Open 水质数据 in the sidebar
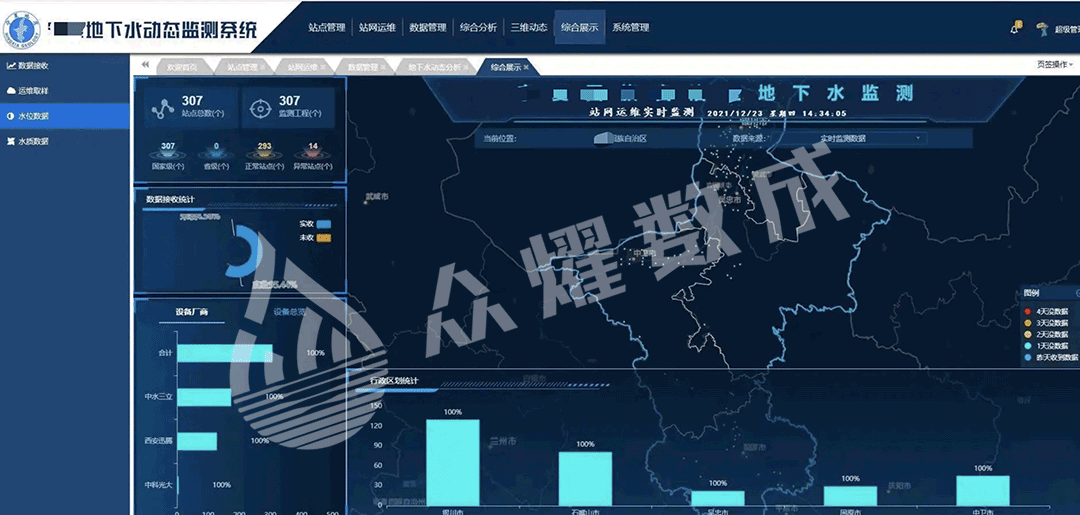 coord(65,141)
